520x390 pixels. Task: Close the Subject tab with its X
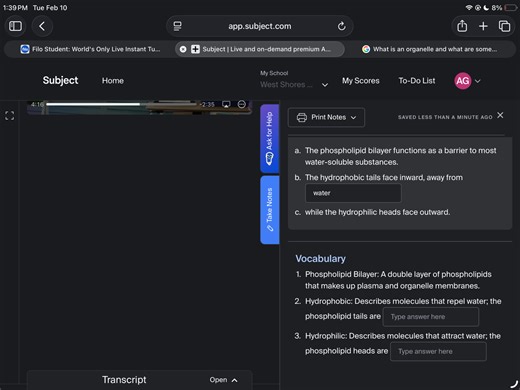coord(183,49)
